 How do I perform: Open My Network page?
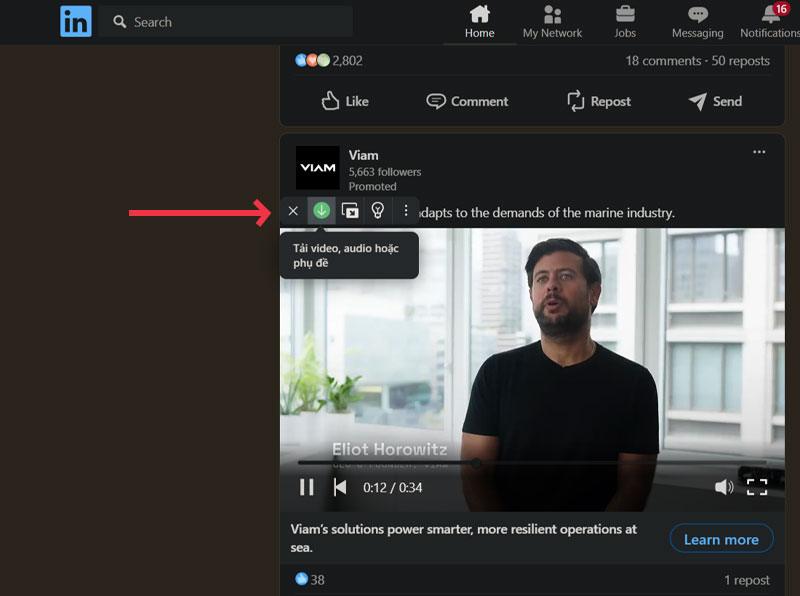(x=552, y=22)
